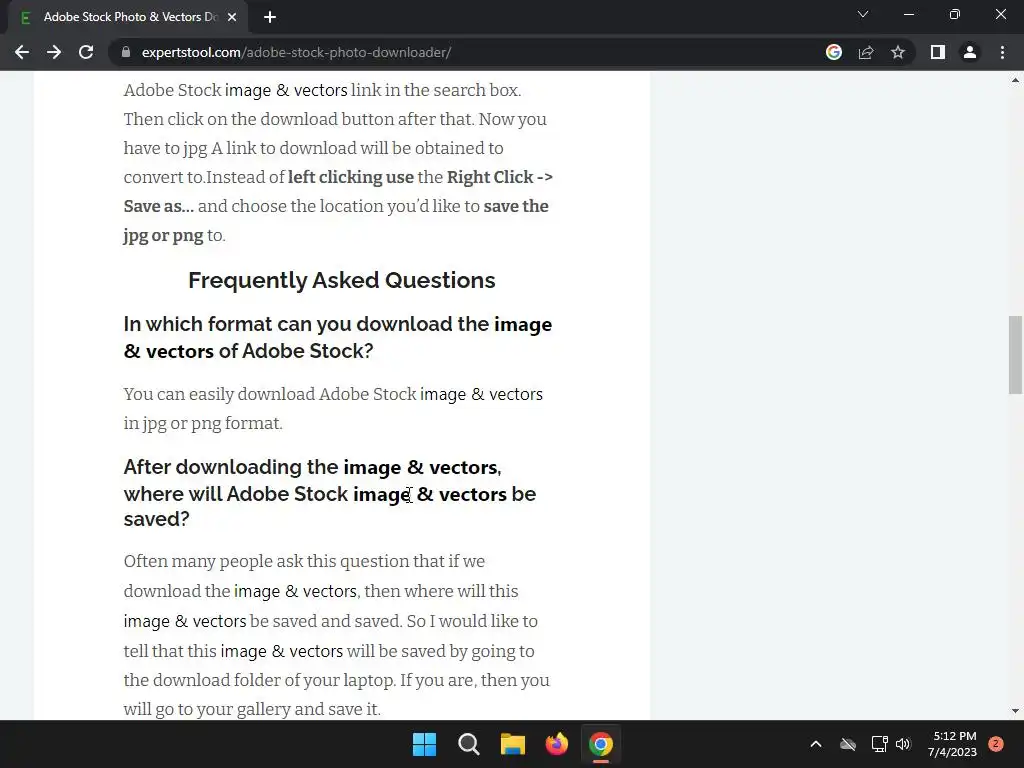This screenshot has width=1024, height=768.
Task: Click the scrollbar down arrow
Action: pyautogui.click(x=1015, y=711)
